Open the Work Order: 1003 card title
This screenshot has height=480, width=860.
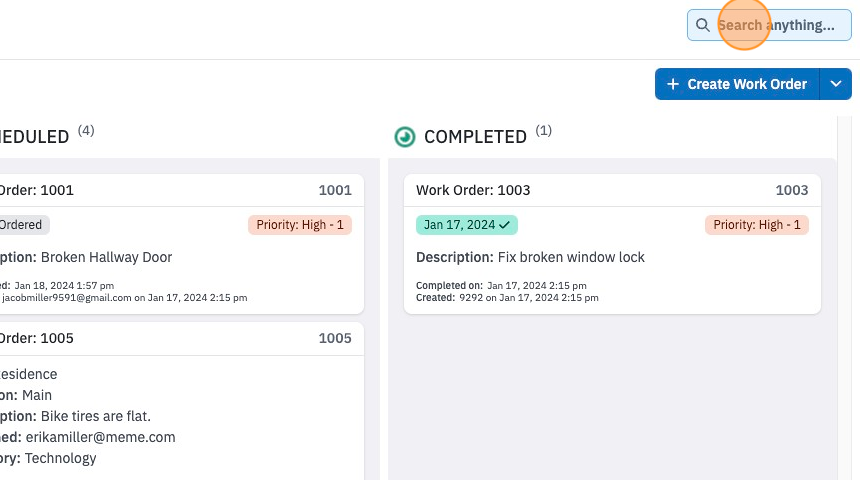pos(473,190)
